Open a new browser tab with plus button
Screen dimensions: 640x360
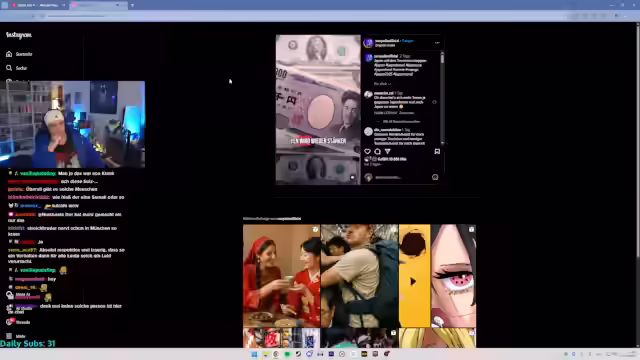[x=132, y=5]
